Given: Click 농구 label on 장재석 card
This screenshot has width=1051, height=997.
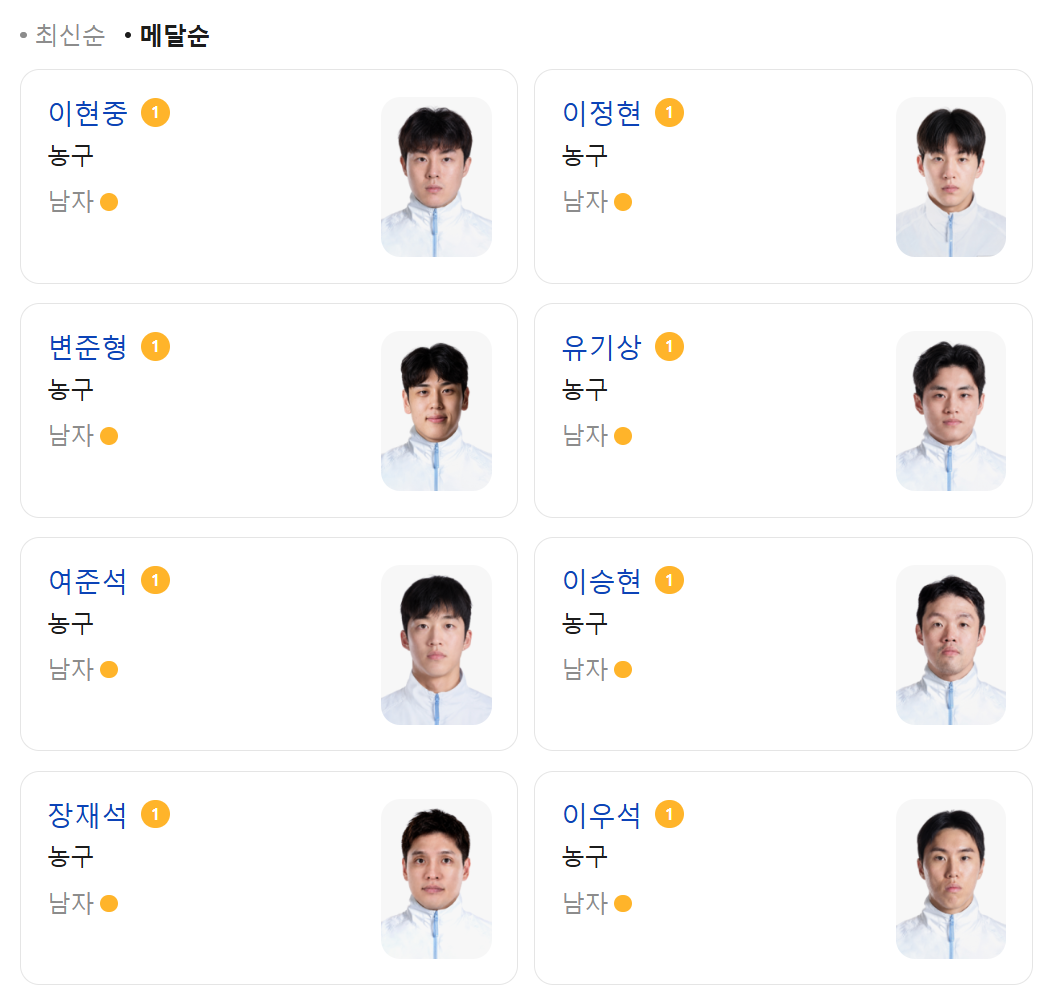Looking at the screenshot, I should [x=70, y=857].
